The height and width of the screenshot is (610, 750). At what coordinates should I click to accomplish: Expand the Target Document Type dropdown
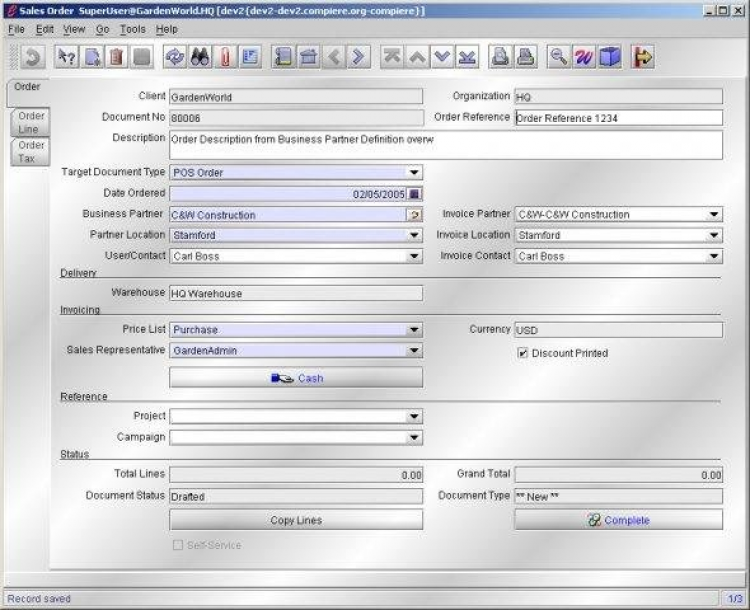(414, 173)
